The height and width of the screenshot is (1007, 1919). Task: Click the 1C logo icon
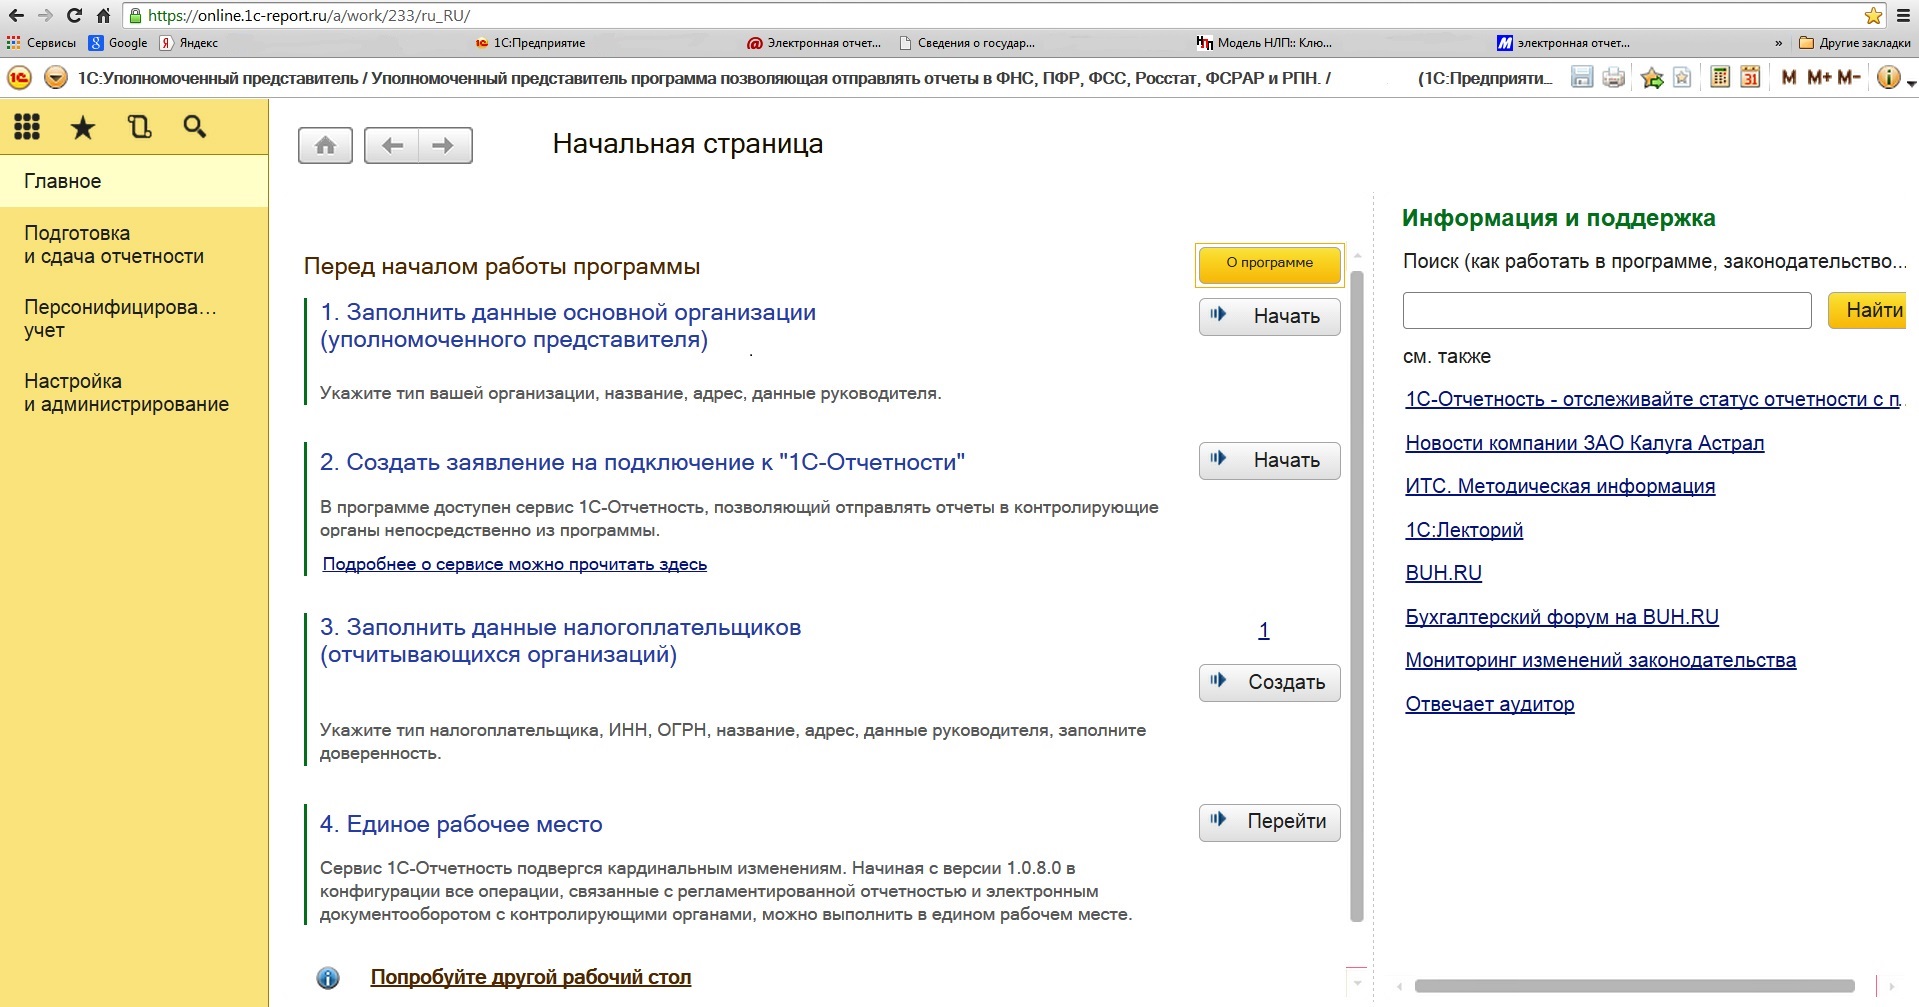click(19, 78)
